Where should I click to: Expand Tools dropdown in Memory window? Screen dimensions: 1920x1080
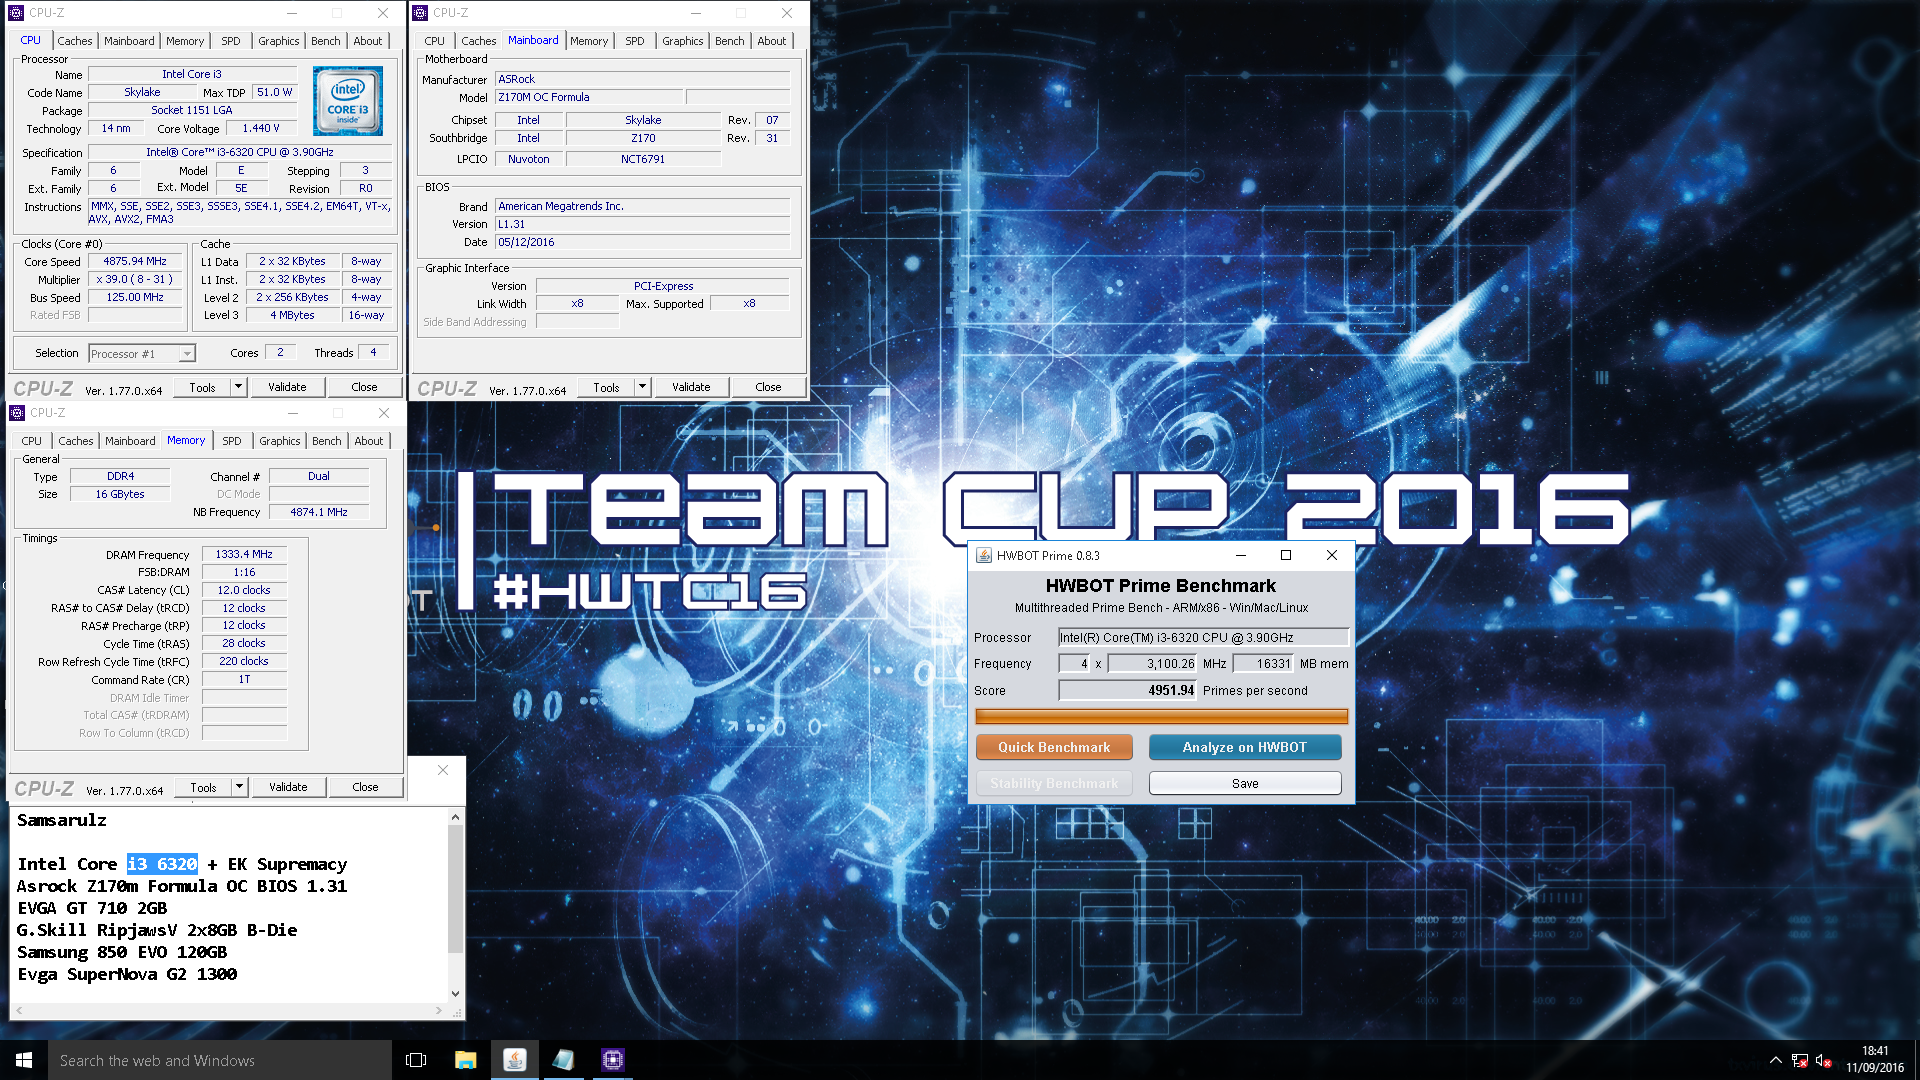[239, 787]
